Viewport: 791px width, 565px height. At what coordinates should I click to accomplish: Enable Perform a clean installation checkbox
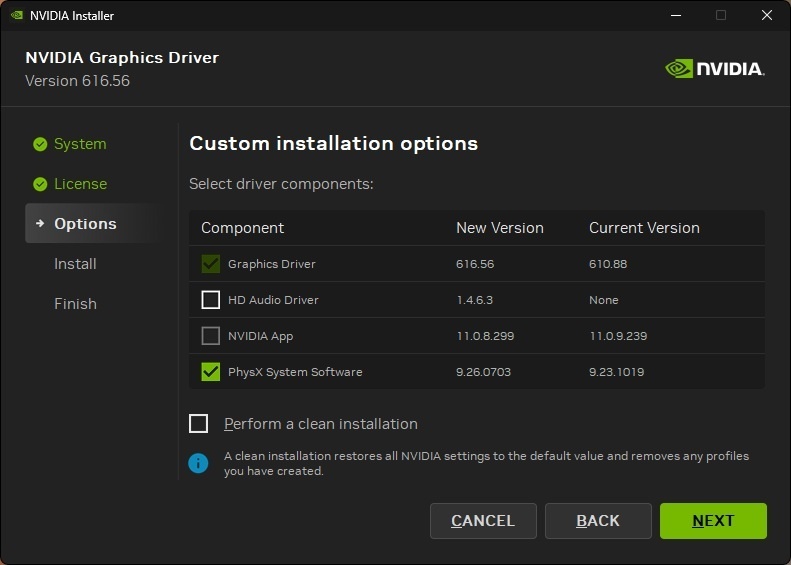[x=198, y=424]
